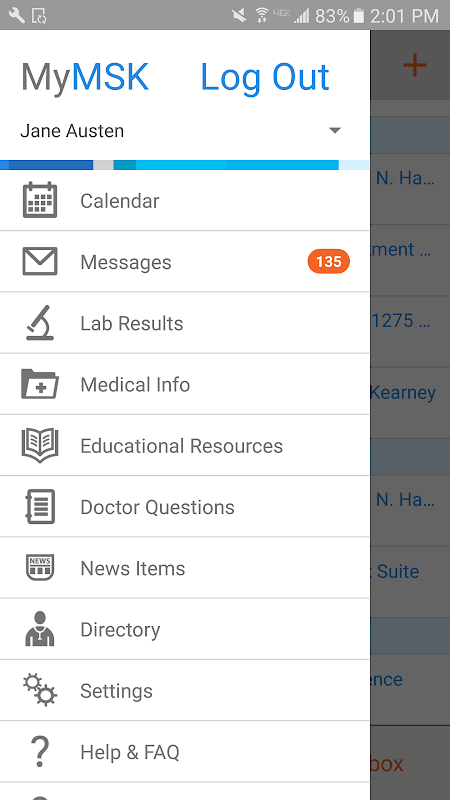Tap the Settings gears icon
This screenshot has height=800, width=450.
(40, 690)
